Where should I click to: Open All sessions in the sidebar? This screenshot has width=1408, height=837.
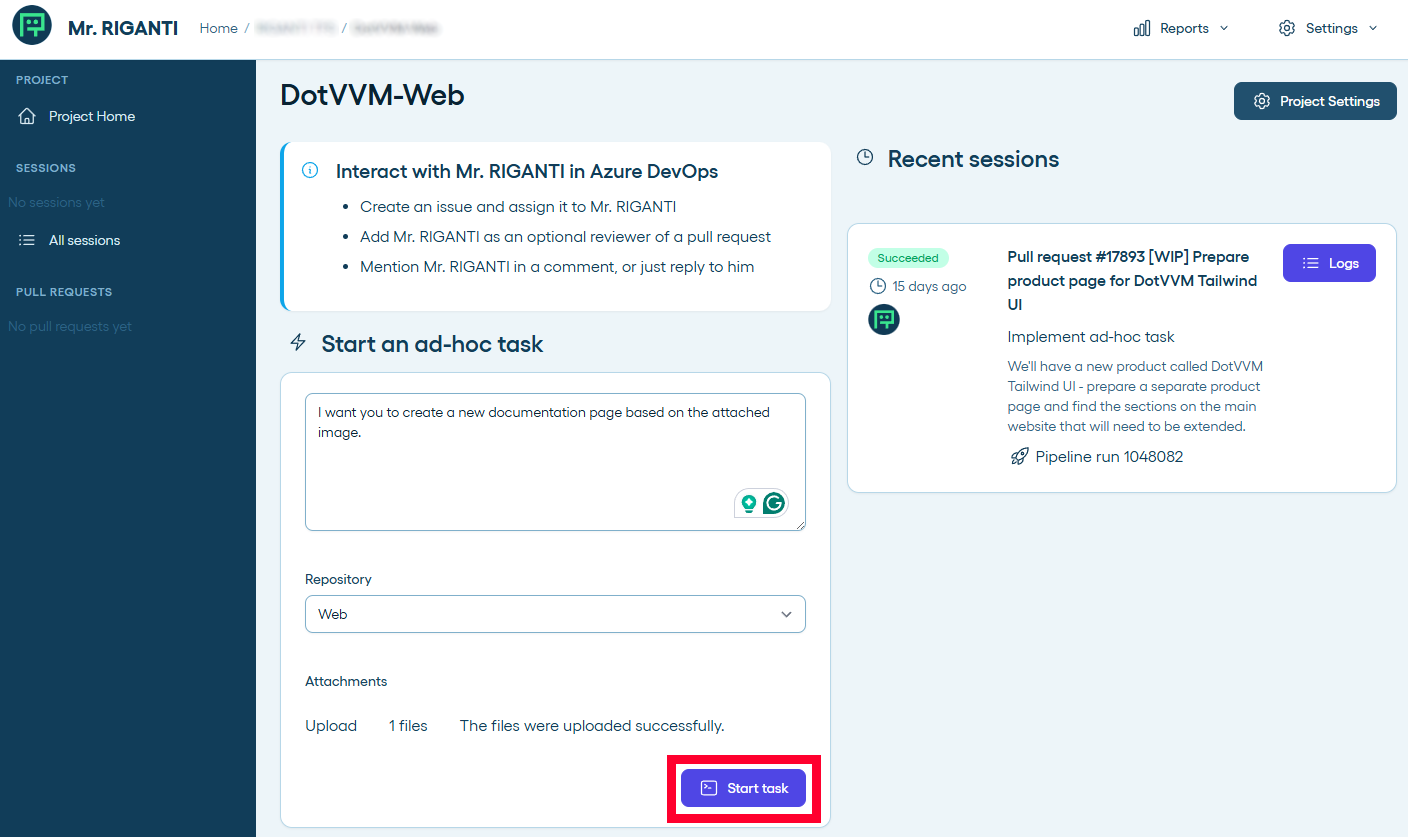[x=84, y=240]
